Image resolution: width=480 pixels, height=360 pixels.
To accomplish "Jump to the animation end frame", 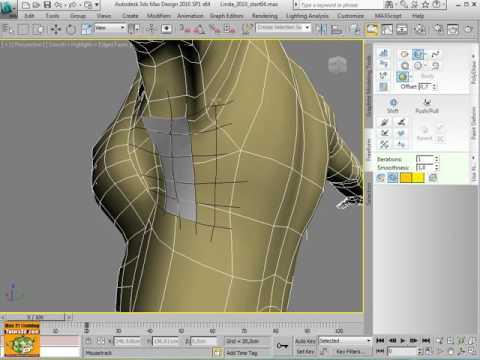I will click(x=426, y=341).
